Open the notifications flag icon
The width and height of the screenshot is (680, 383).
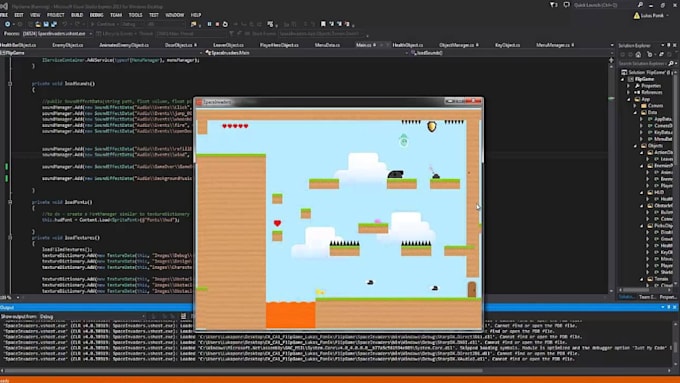(x=553, y=5)
